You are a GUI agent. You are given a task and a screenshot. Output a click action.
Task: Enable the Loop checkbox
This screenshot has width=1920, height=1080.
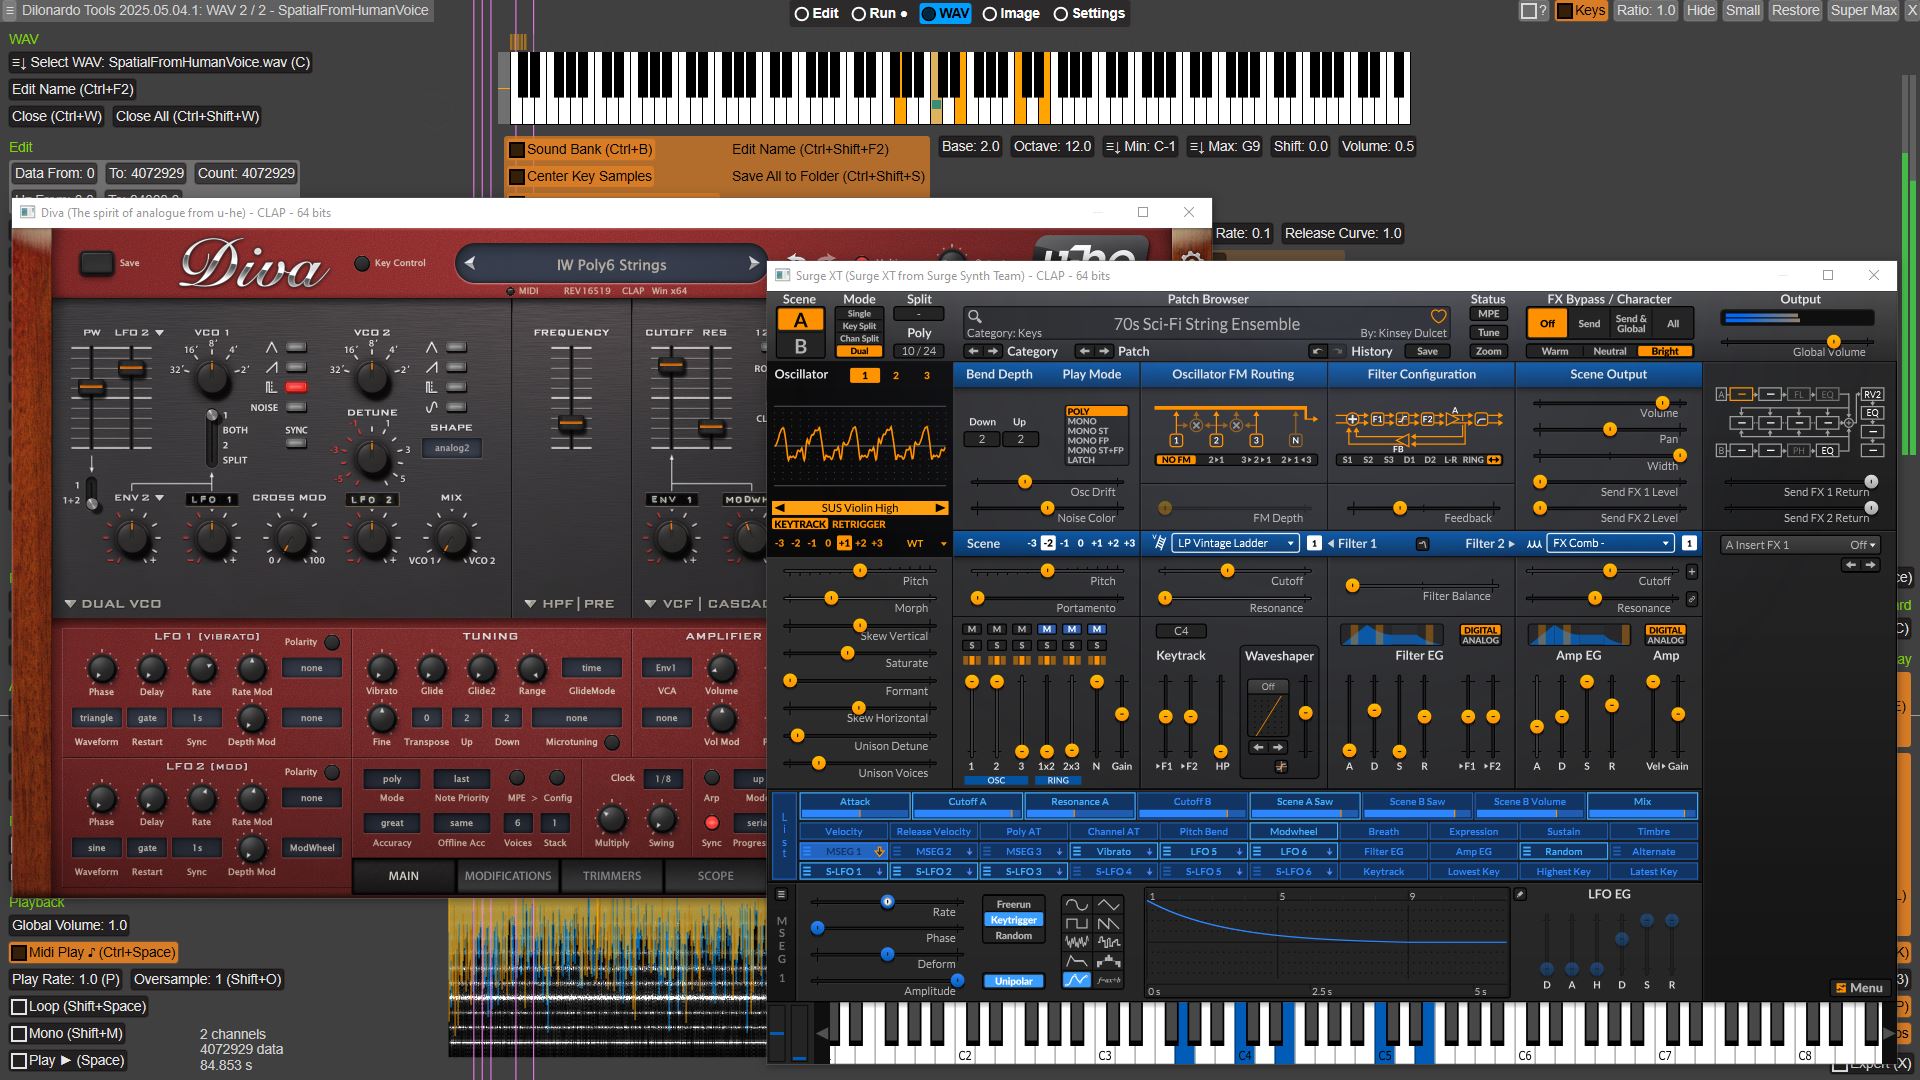19,1007
